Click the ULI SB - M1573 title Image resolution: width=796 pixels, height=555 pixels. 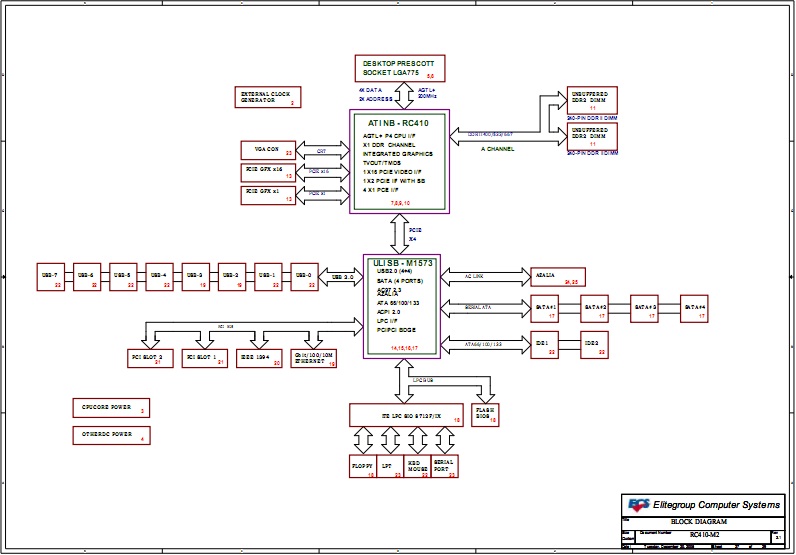[x=403, y=263]
